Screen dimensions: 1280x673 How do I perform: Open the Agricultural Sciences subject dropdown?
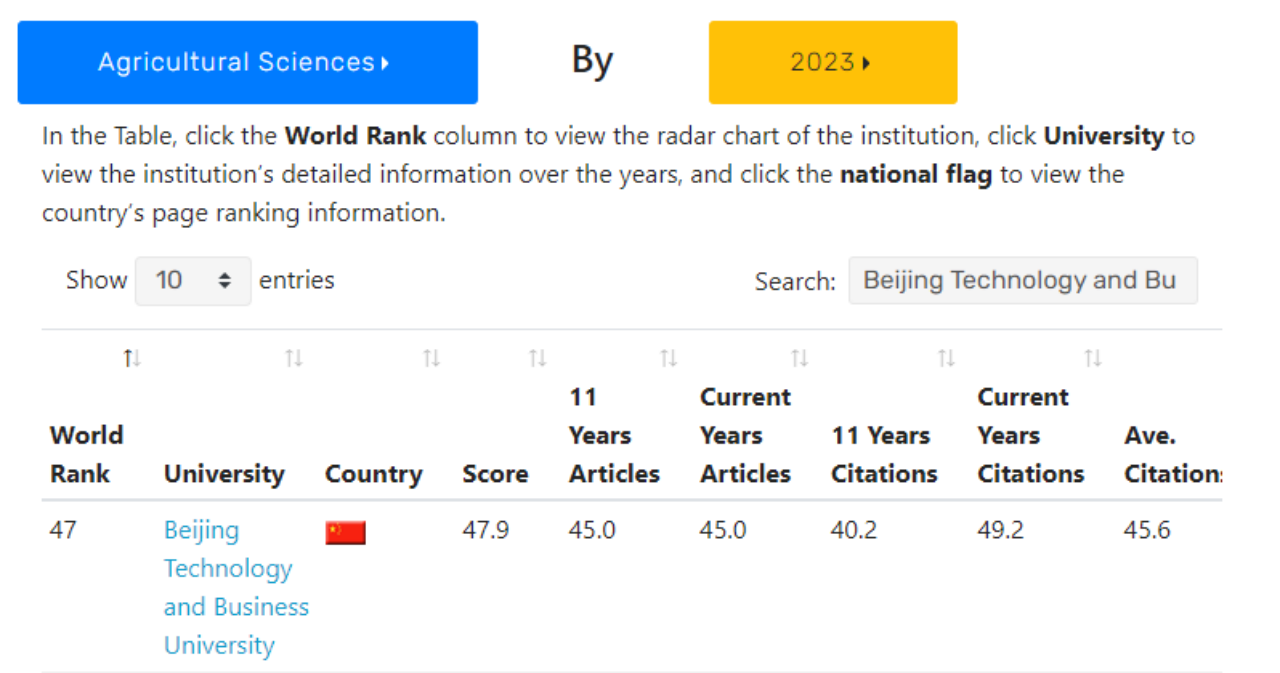tap(247, 62)
